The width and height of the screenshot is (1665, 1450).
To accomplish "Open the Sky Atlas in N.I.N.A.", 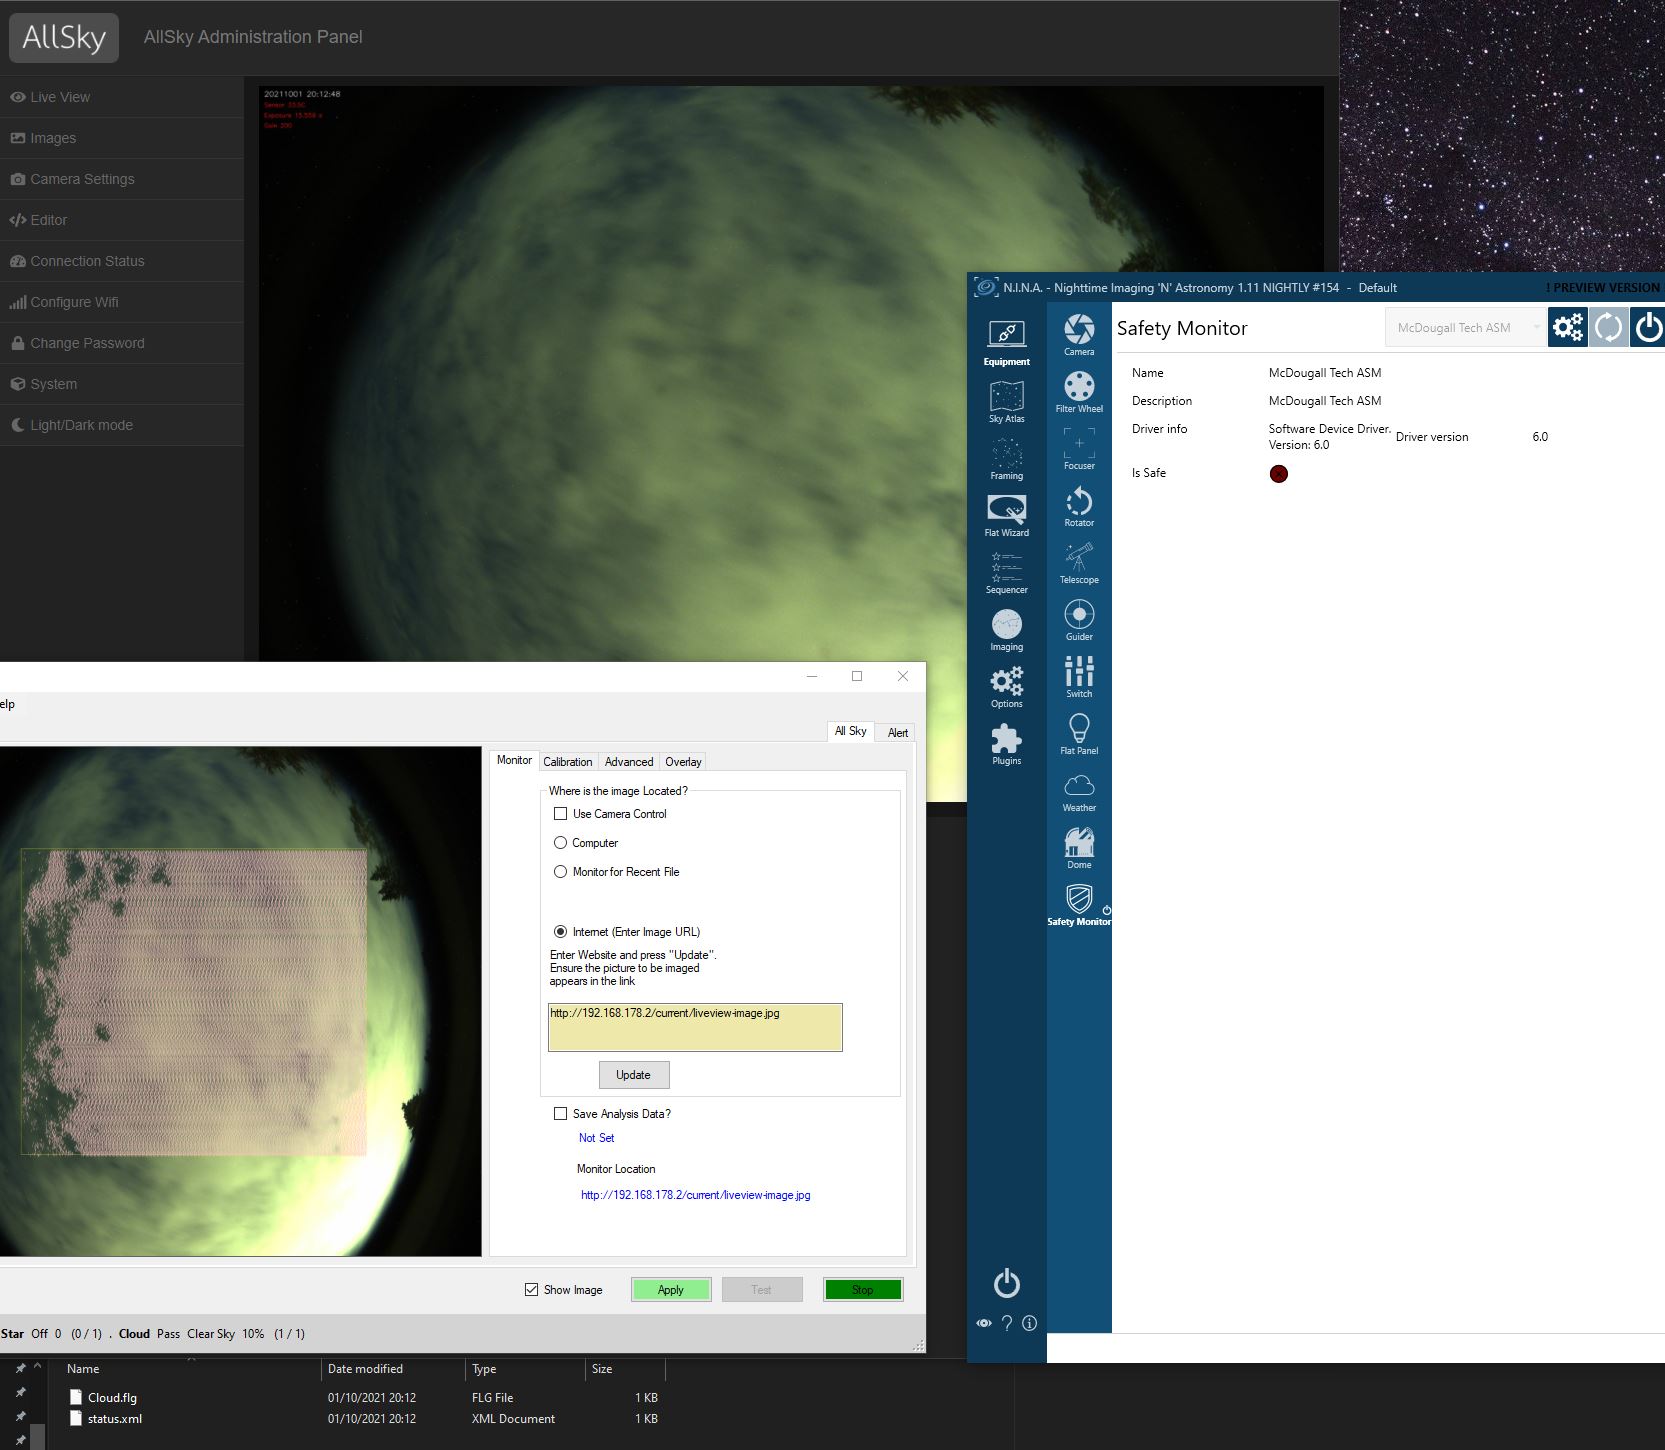I will (1006, 401).
